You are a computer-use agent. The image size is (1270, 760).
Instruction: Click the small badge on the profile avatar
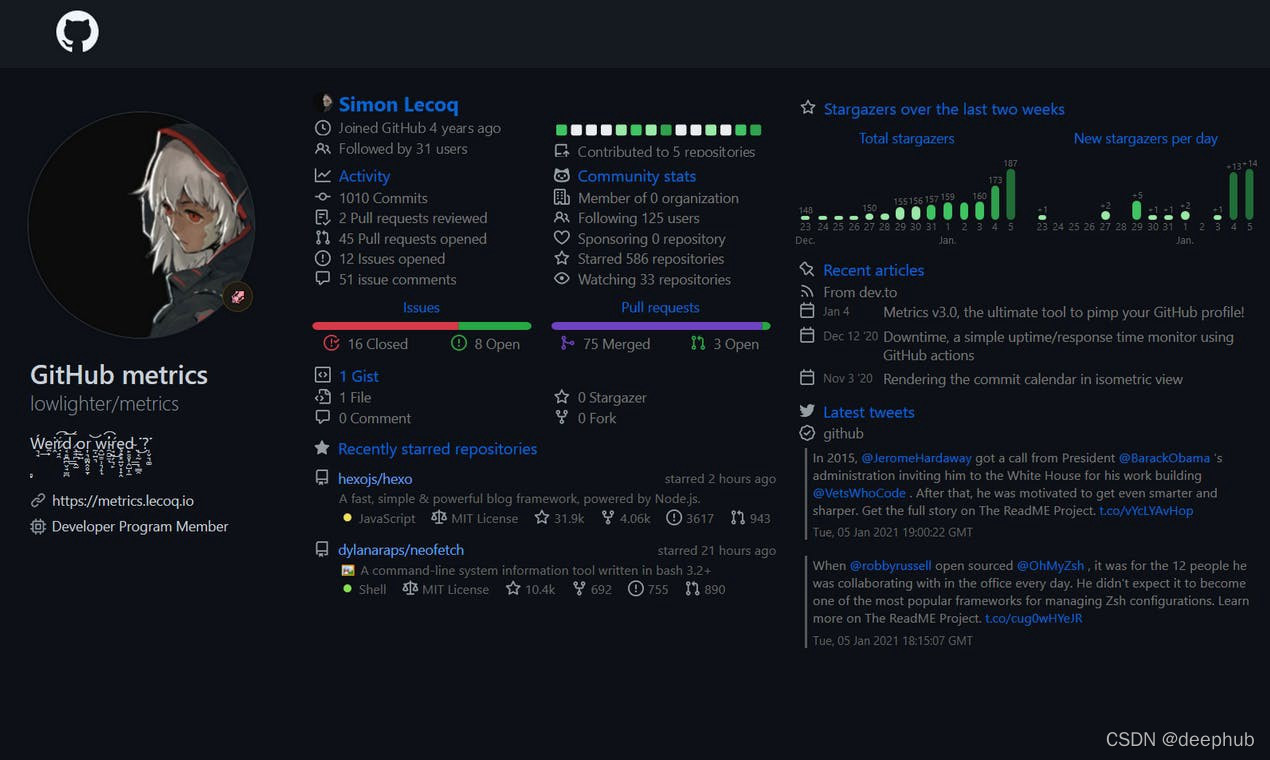[x=237, y=297]
